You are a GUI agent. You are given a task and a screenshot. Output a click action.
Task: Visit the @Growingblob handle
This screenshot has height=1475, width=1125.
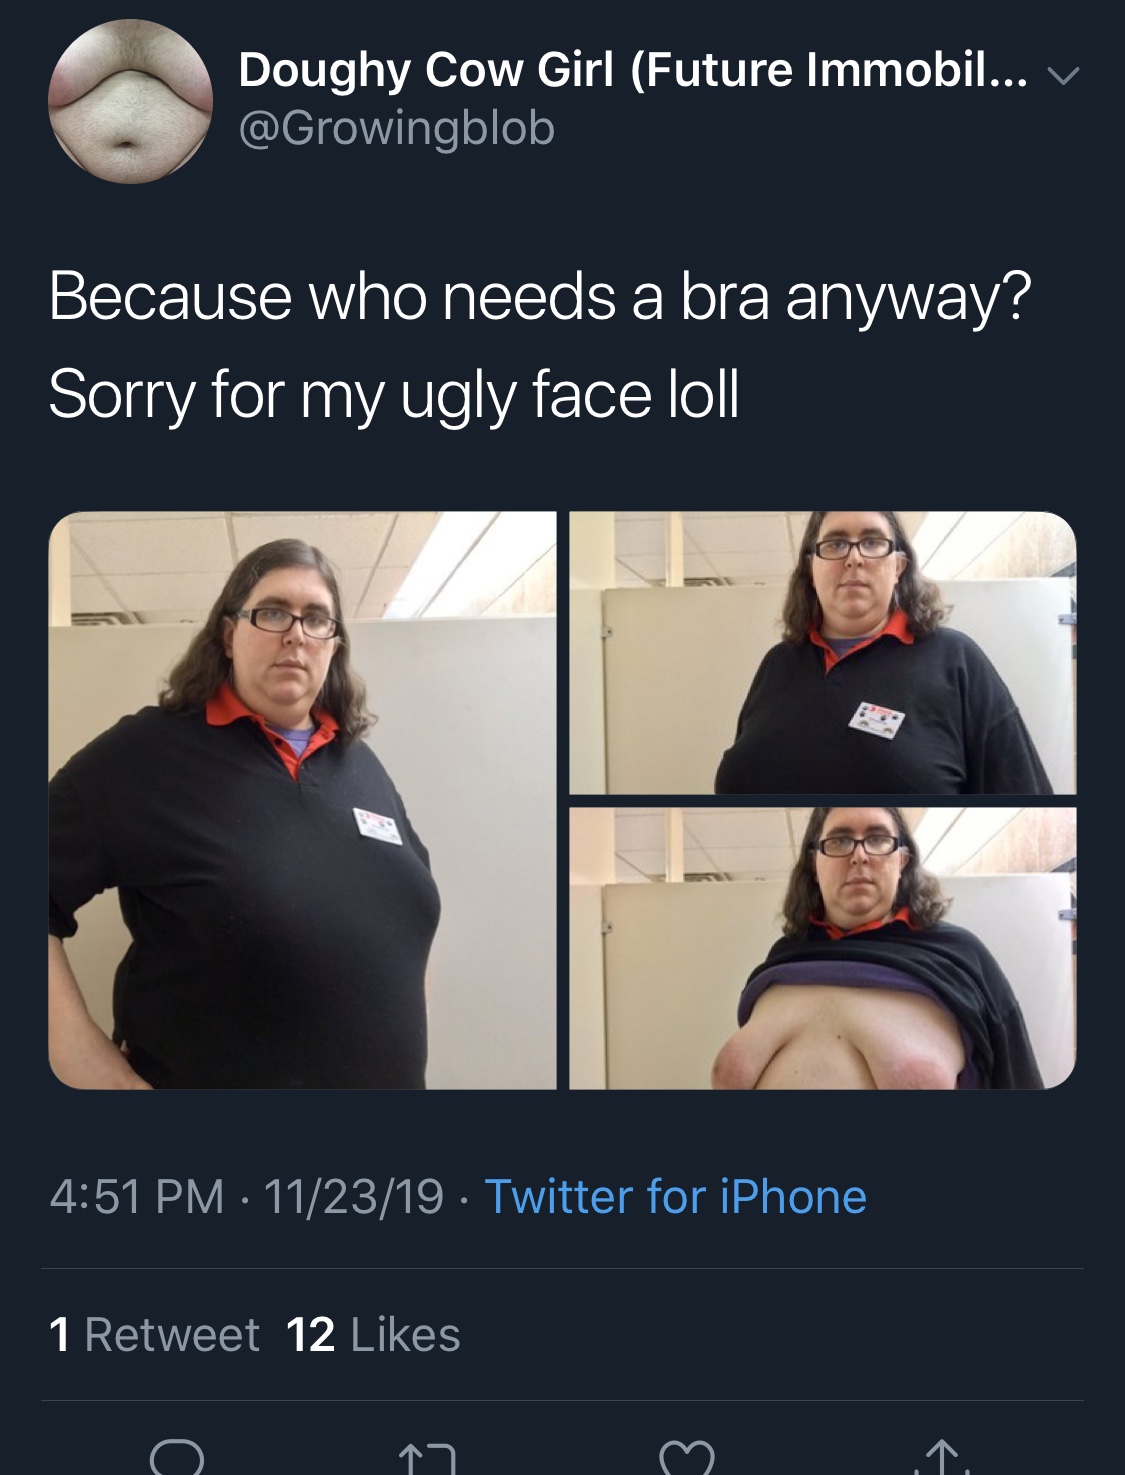396,128
